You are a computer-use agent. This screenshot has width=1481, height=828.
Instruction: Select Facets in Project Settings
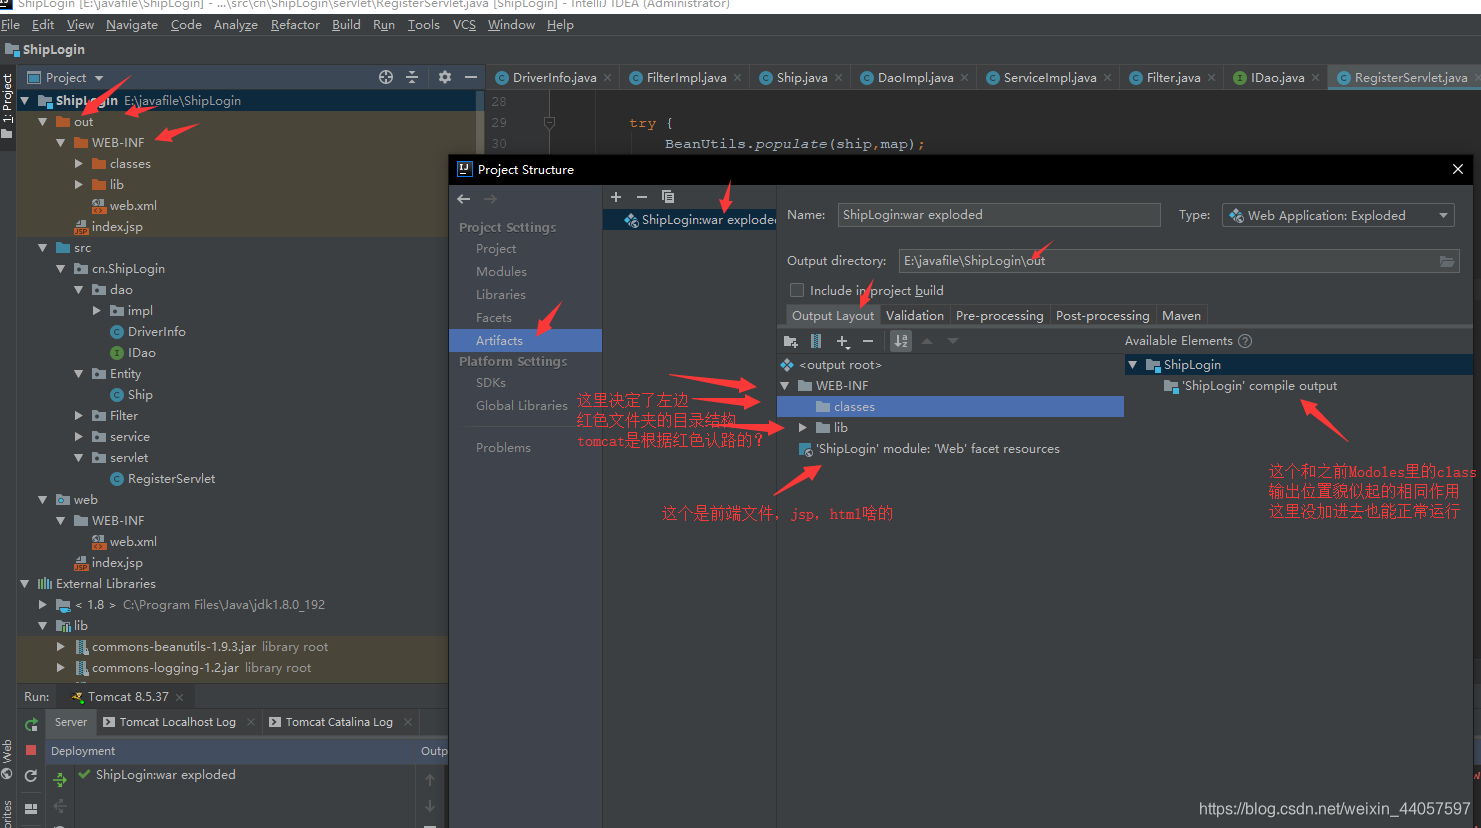coord(494,318)
